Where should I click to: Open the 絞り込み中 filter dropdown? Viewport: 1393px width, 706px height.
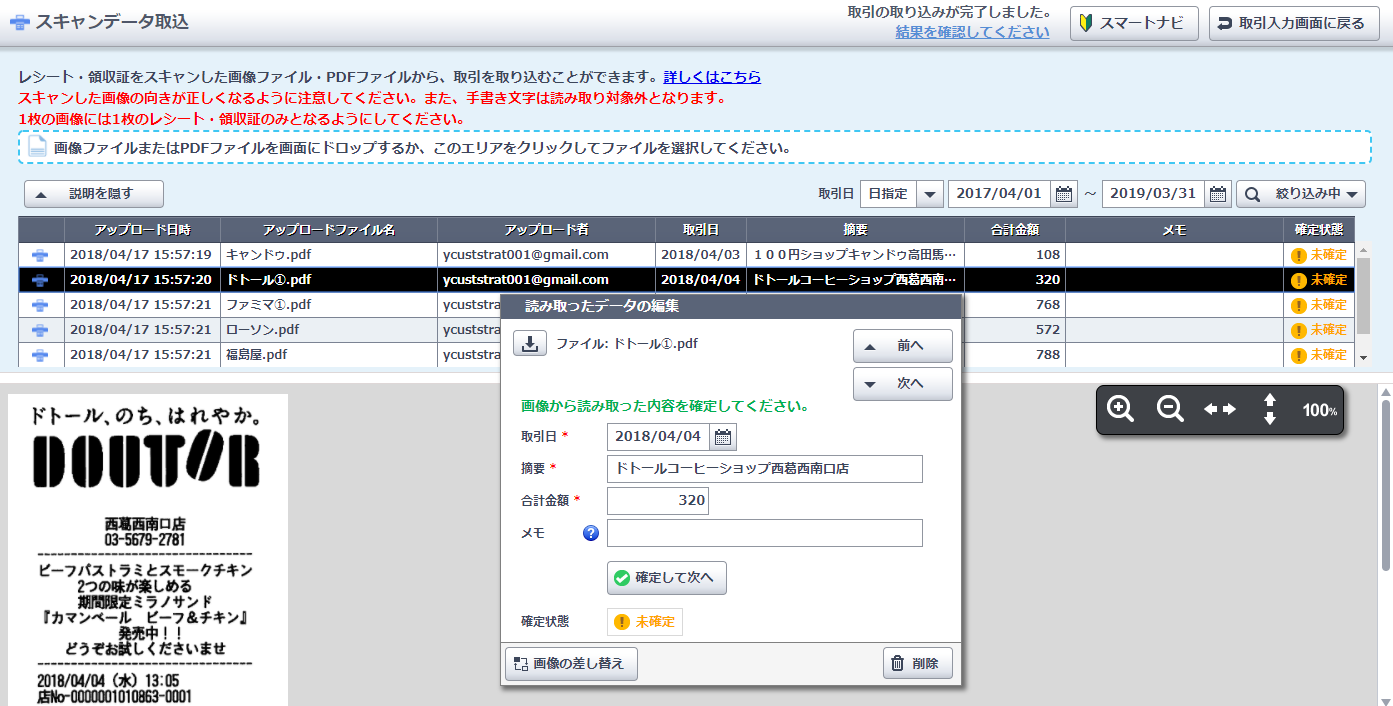click(x=1301, y=193)
